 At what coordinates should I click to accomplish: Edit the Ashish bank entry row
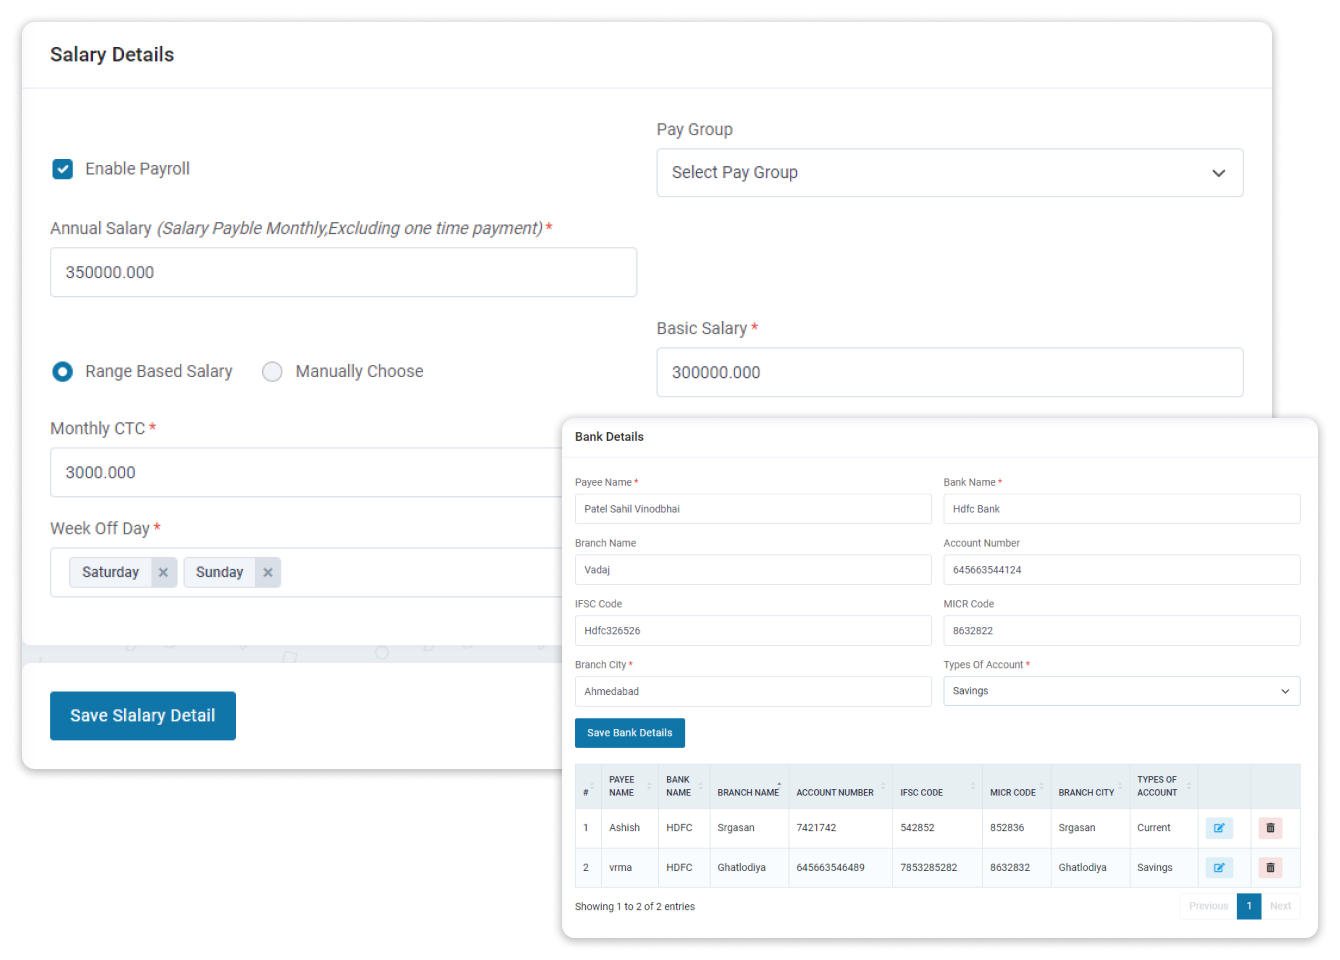[x=1218, y=828]
